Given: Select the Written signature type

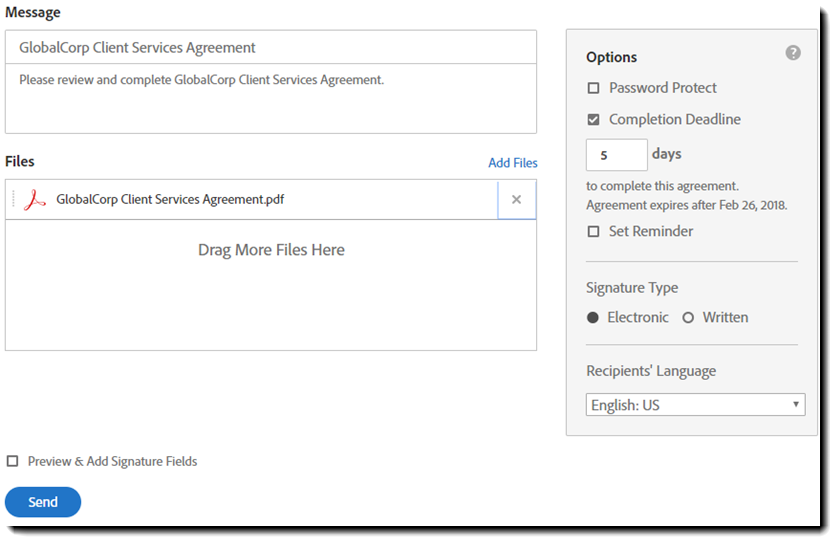Looking at the screenshot, I should [688, 318].
